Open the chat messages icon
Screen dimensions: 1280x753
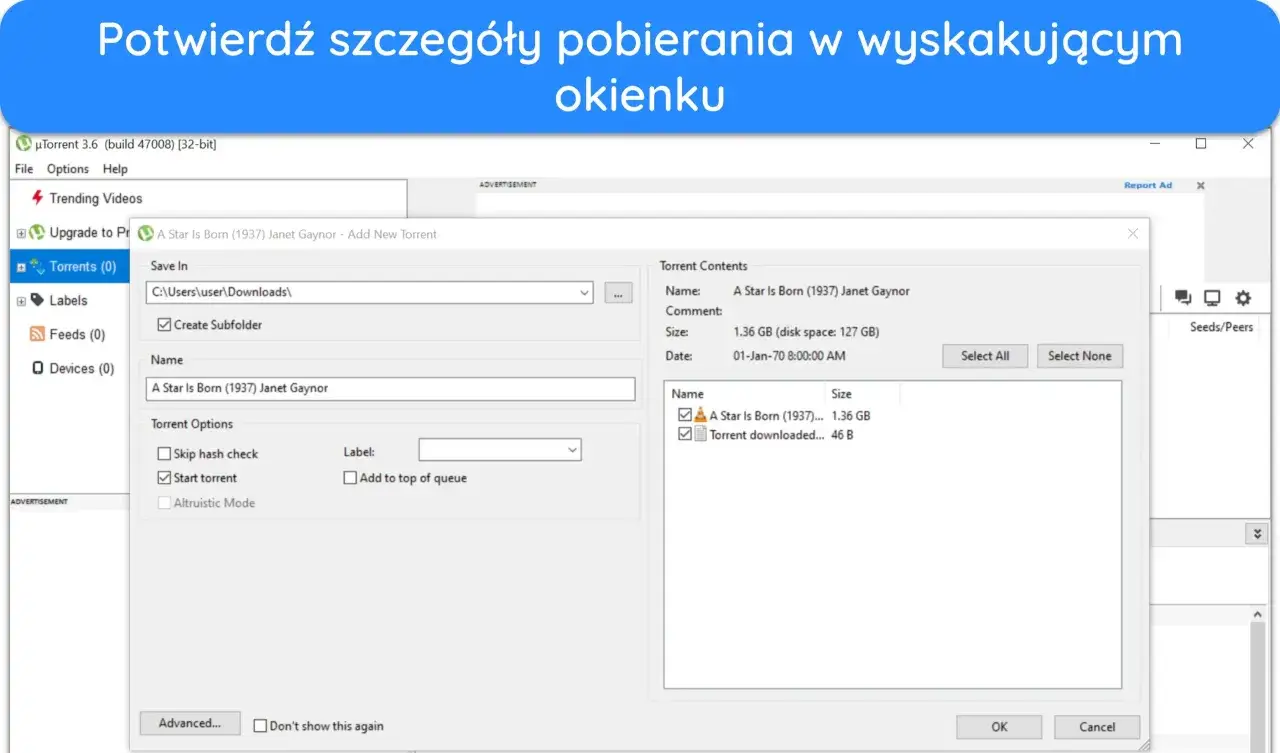tap(1183, 297)
